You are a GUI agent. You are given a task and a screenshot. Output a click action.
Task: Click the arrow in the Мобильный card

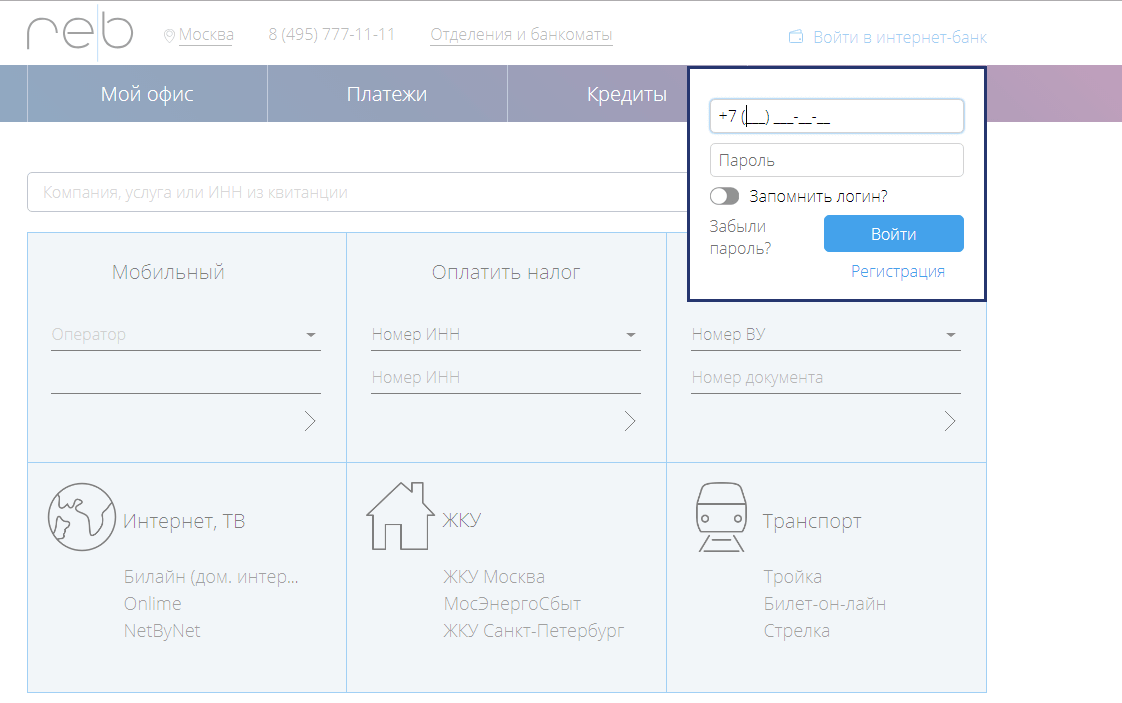310,421
